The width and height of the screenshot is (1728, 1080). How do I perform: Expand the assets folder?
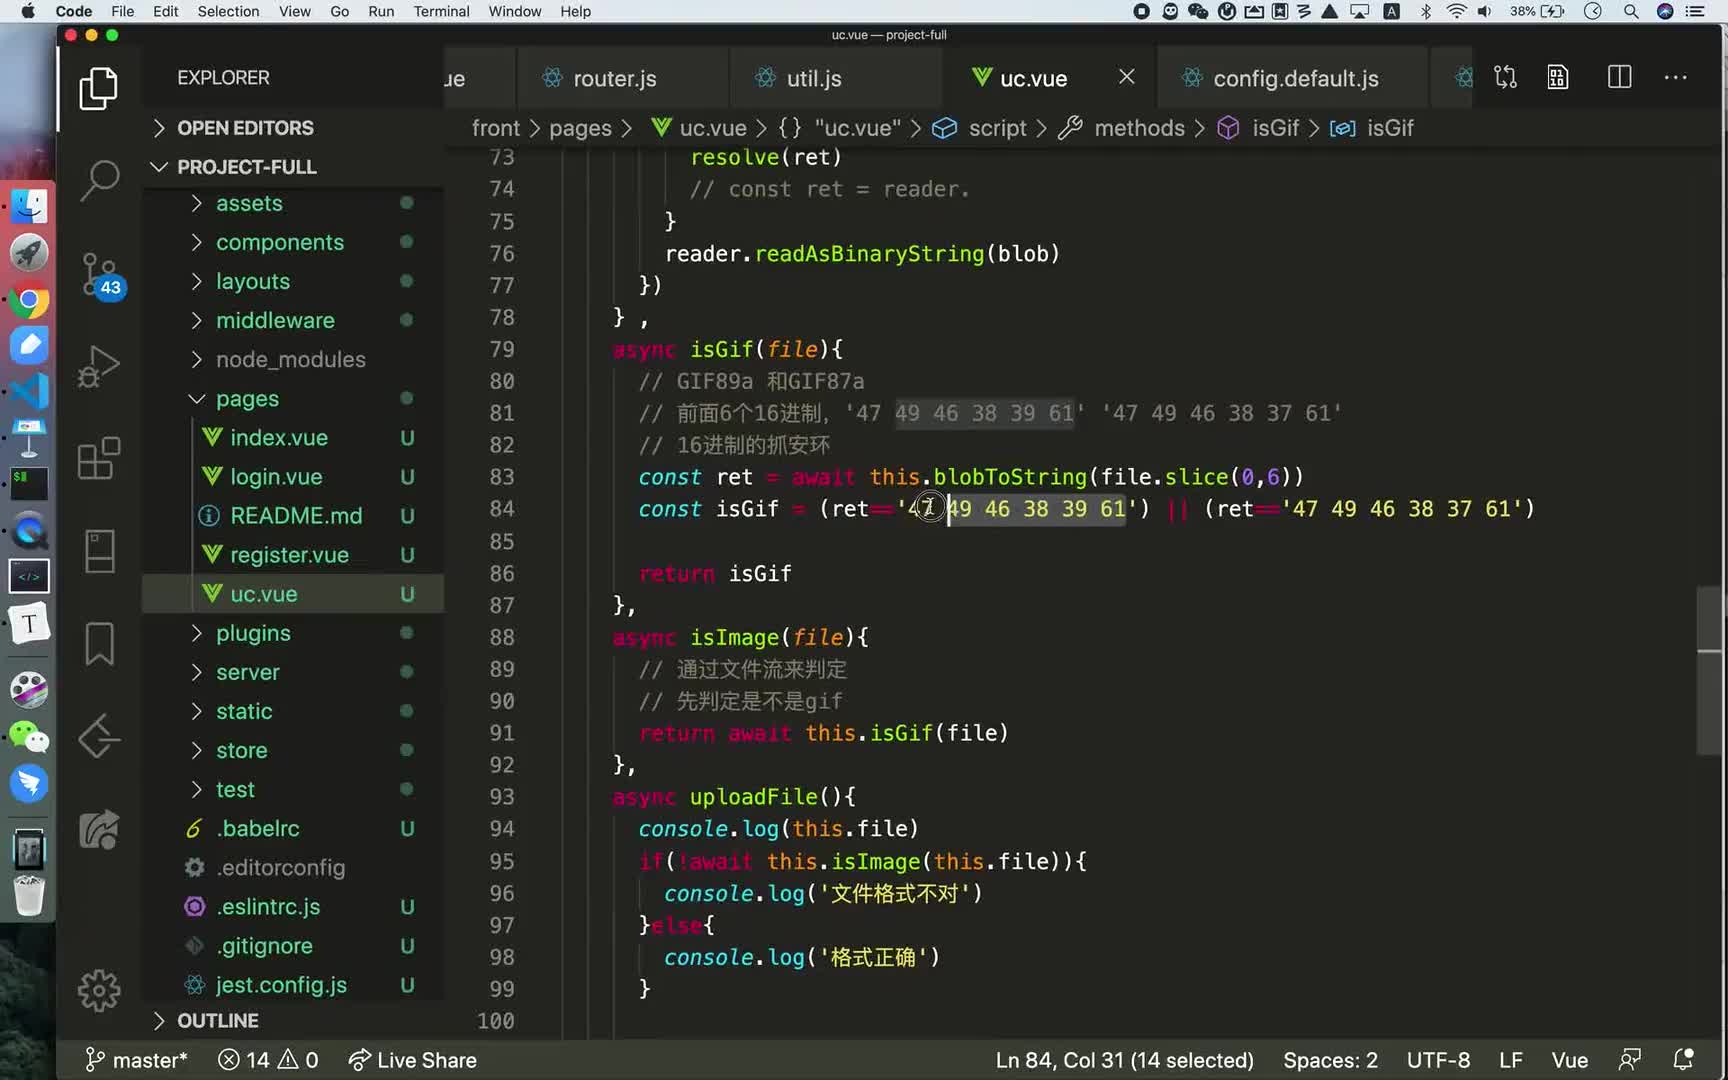point(249,203)
